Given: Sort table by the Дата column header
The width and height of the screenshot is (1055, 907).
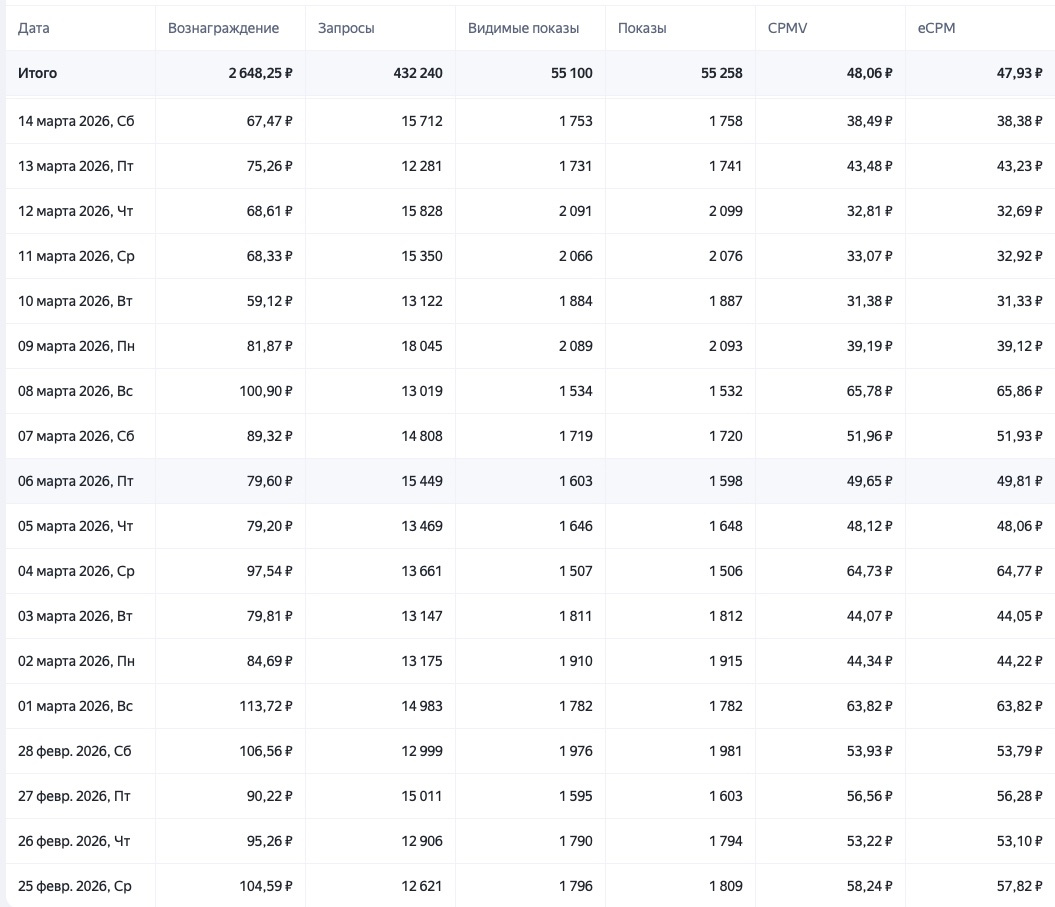Looking at the screenshot, I should click(x=34, y=28).
